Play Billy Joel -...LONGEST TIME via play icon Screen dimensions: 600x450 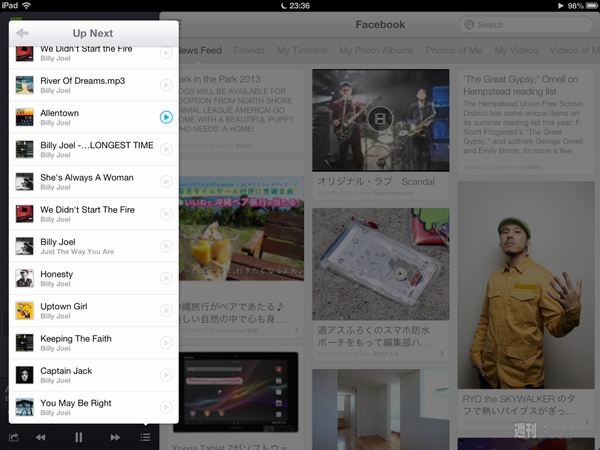click(x=166, y=149)
